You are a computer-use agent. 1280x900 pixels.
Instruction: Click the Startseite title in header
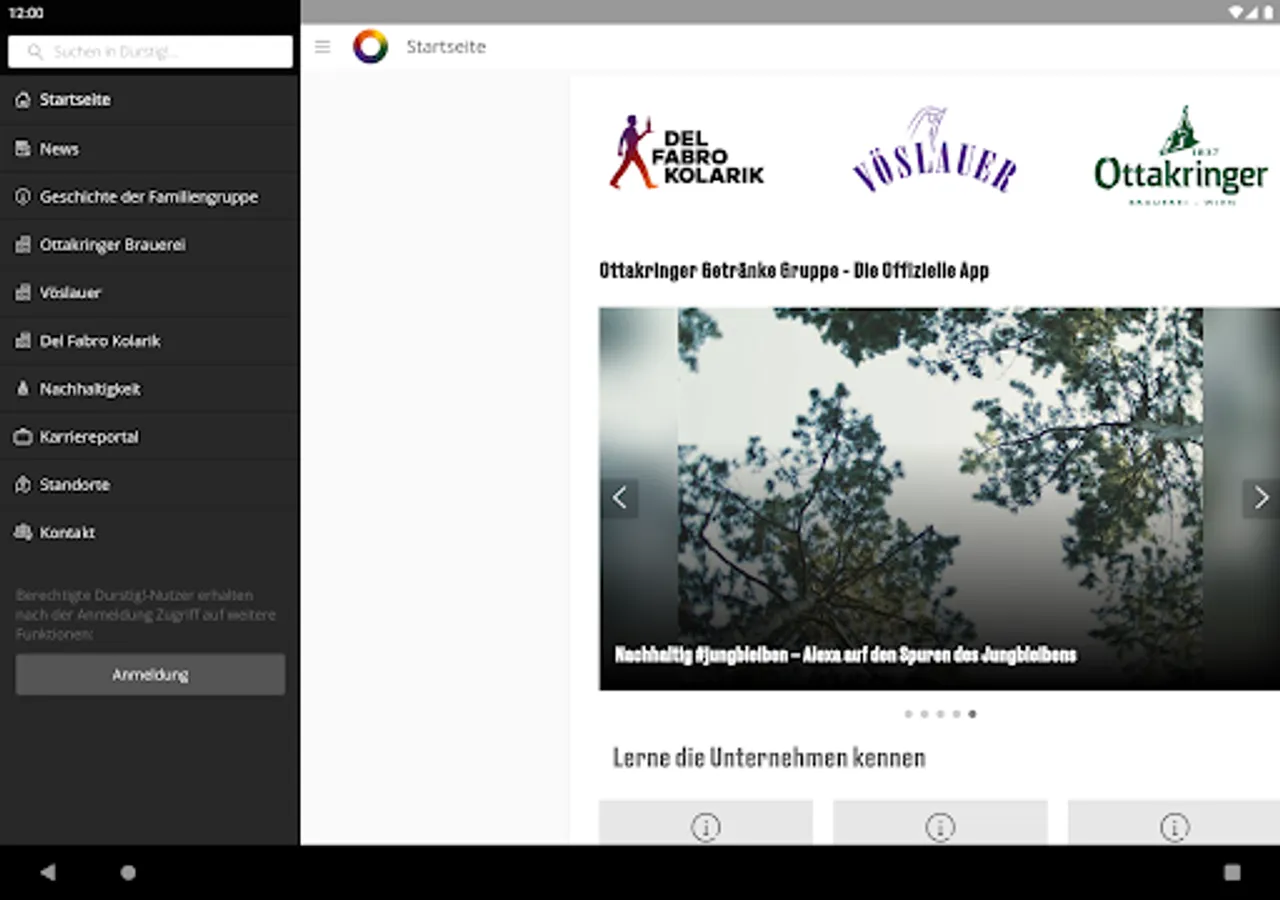pyautogui.click(x=446, y=47)
